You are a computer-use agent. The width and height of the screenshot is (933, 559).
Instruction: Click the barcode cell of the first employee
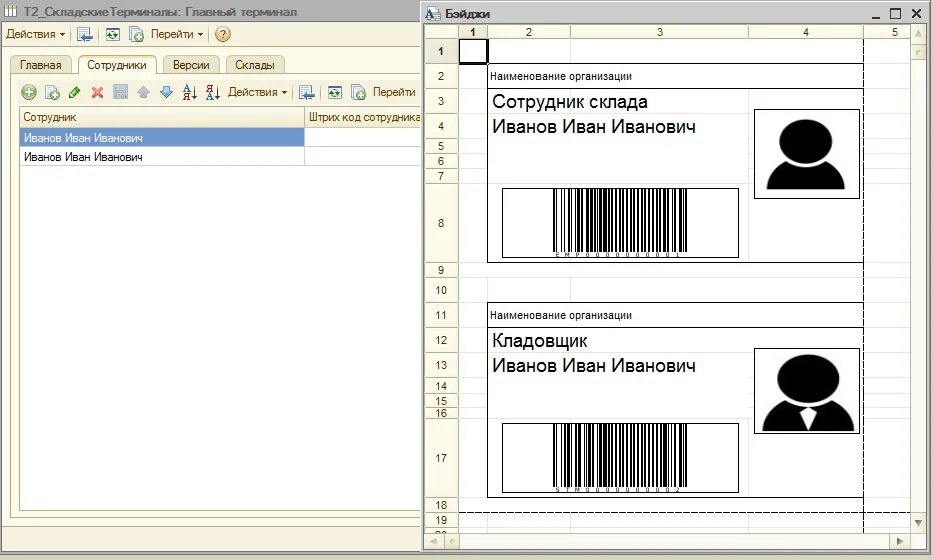(362, 138)
